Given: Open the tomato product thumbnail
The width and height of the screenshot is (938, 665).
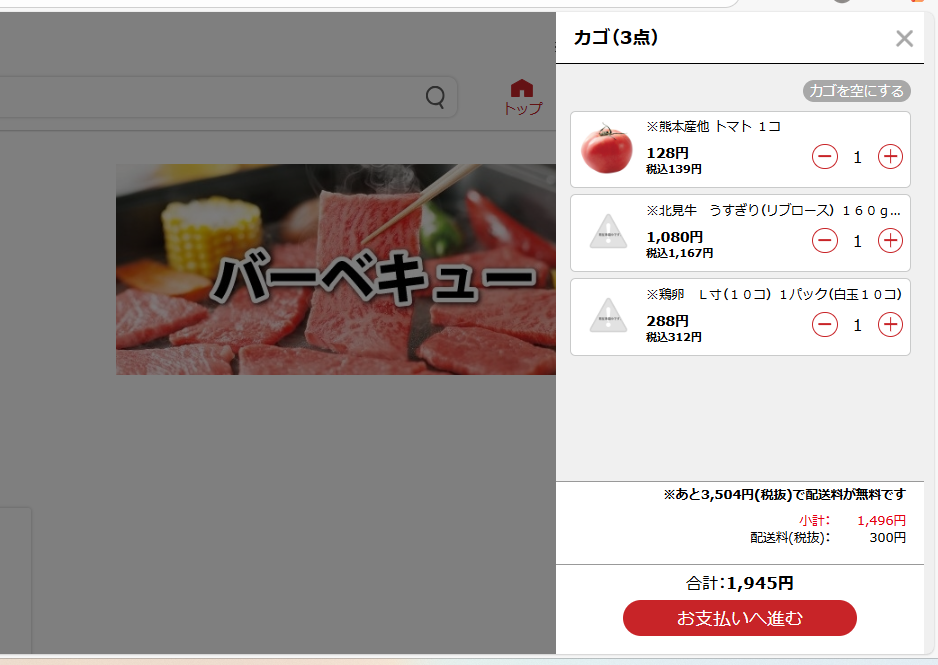Looking at the screenshot, I should [607, 149].
